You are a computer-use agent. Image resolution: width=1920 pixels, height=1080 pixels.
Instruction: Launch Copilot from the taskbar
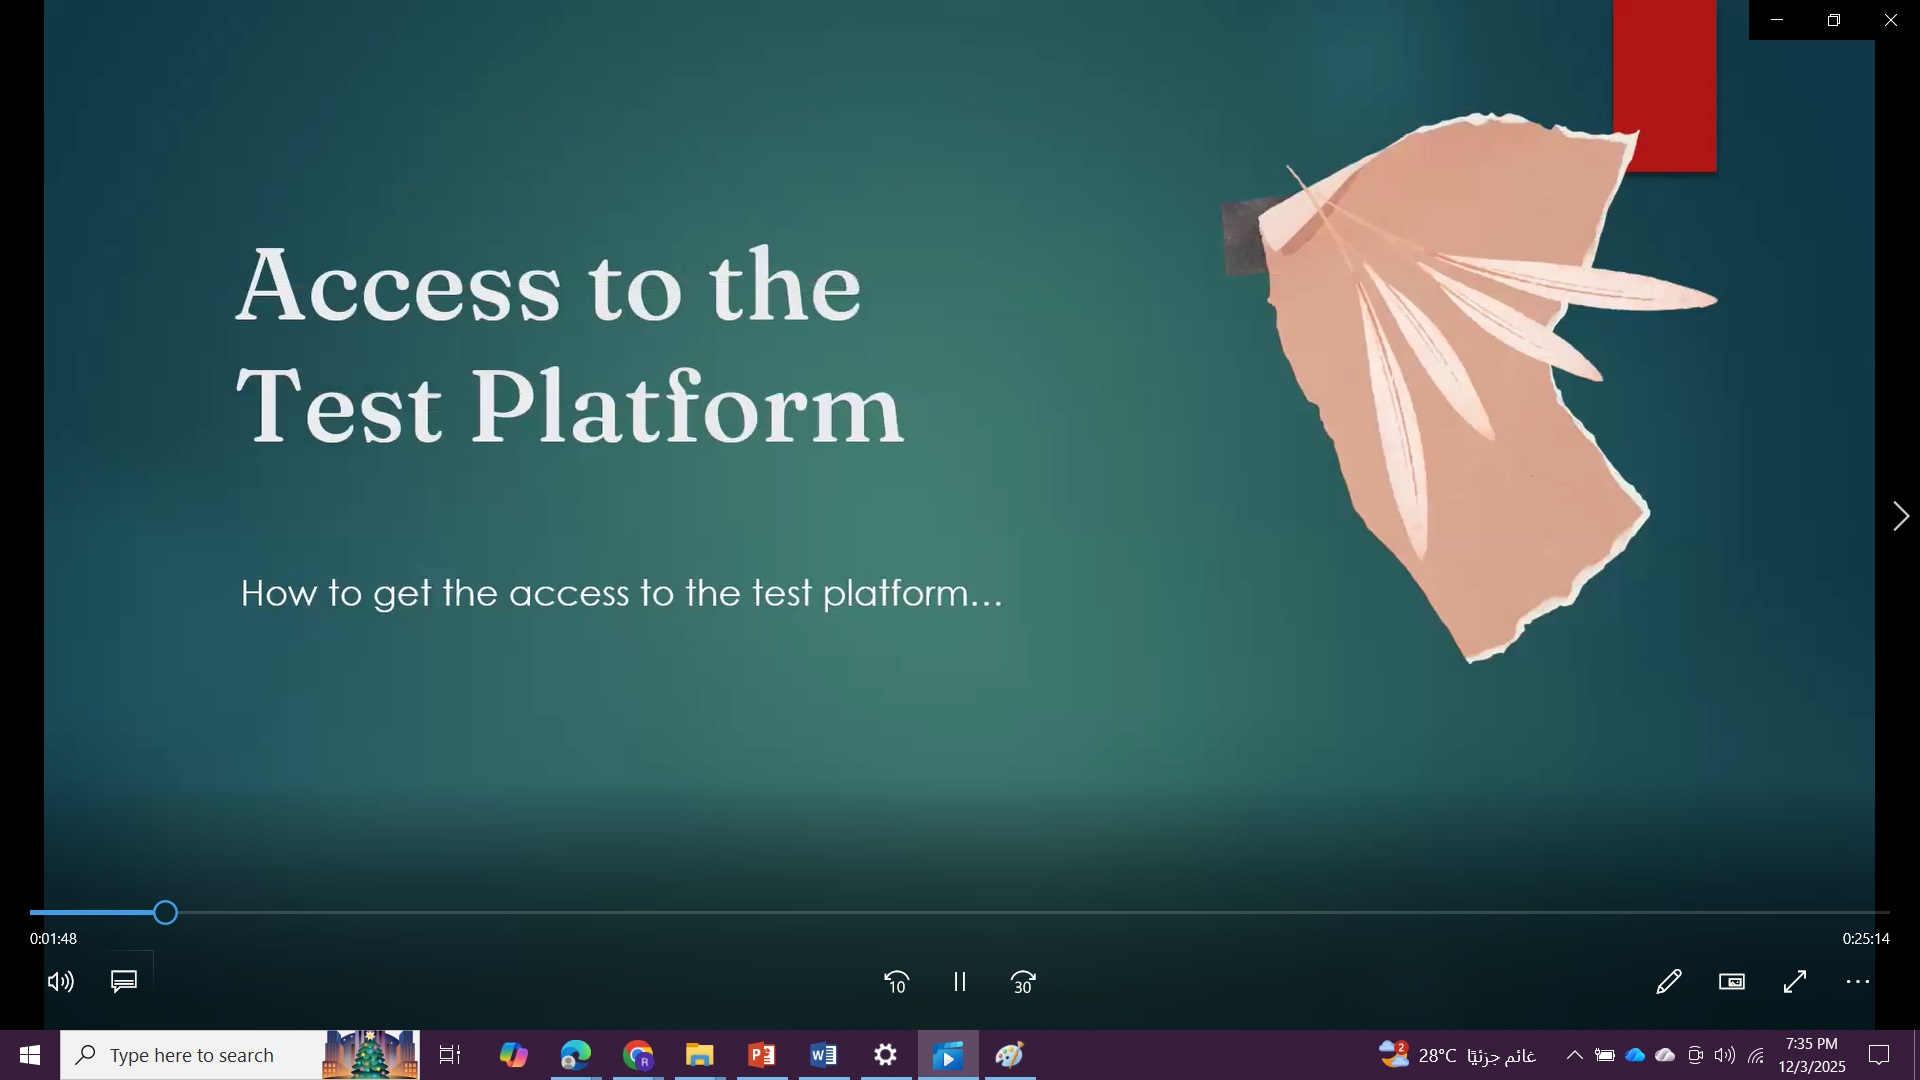tap(513, 1055)
